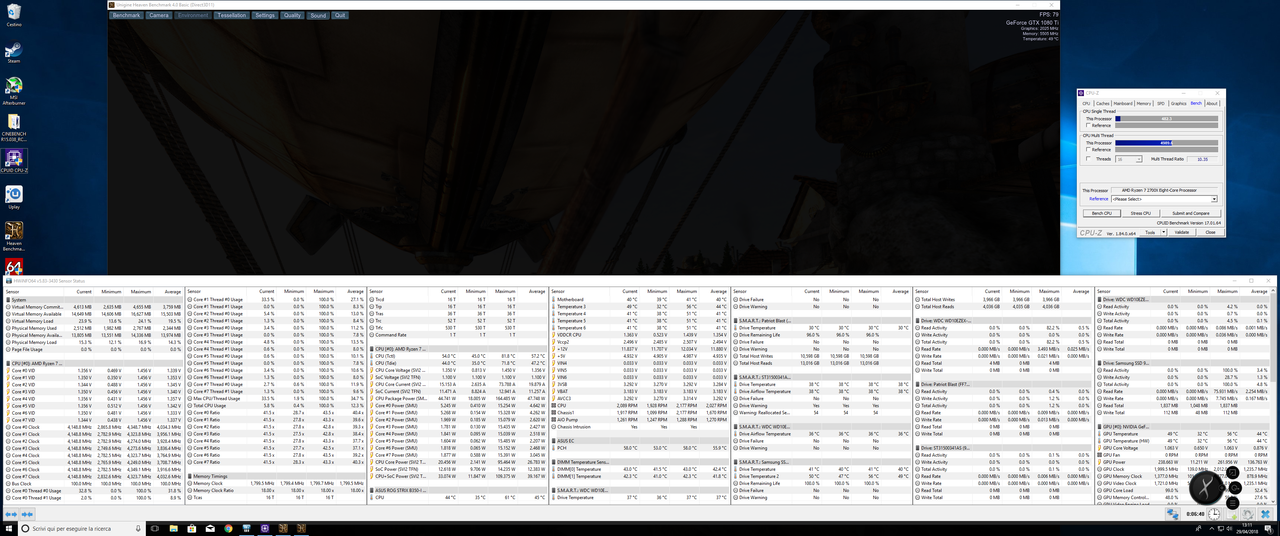Image resolution: width=1280 pixels, height=536 pixels.
Task: Click Sound in Heaven Benchmark top bar
Action: pyautogui.click(x=318, y=16)
